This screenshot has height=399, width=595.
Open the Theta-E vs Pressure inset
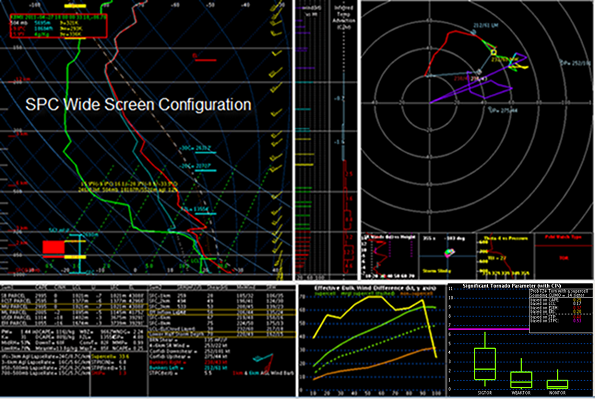coord(505,256)
